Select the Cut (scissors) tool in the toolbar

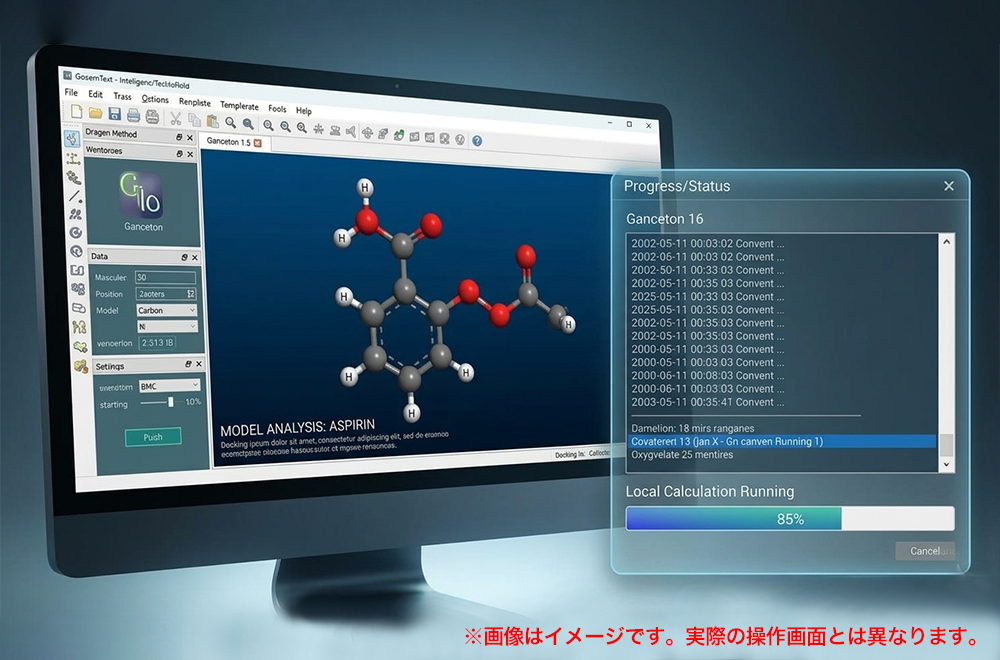coord(174,121)
